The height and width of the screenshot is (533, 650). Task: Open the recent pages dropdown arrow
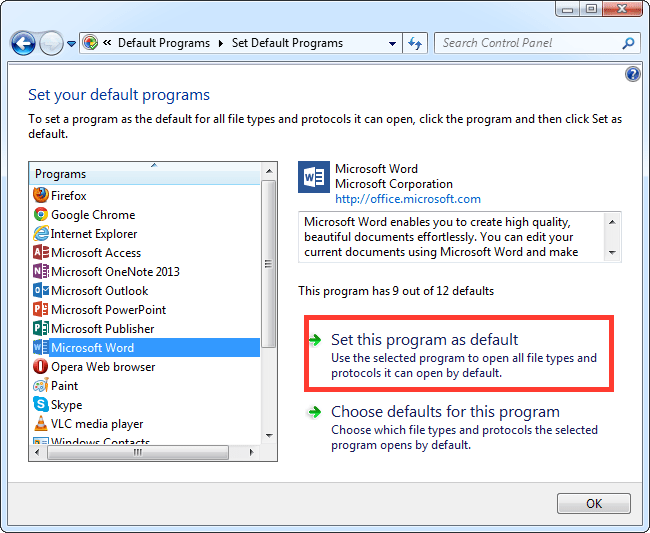coord(71,44)
